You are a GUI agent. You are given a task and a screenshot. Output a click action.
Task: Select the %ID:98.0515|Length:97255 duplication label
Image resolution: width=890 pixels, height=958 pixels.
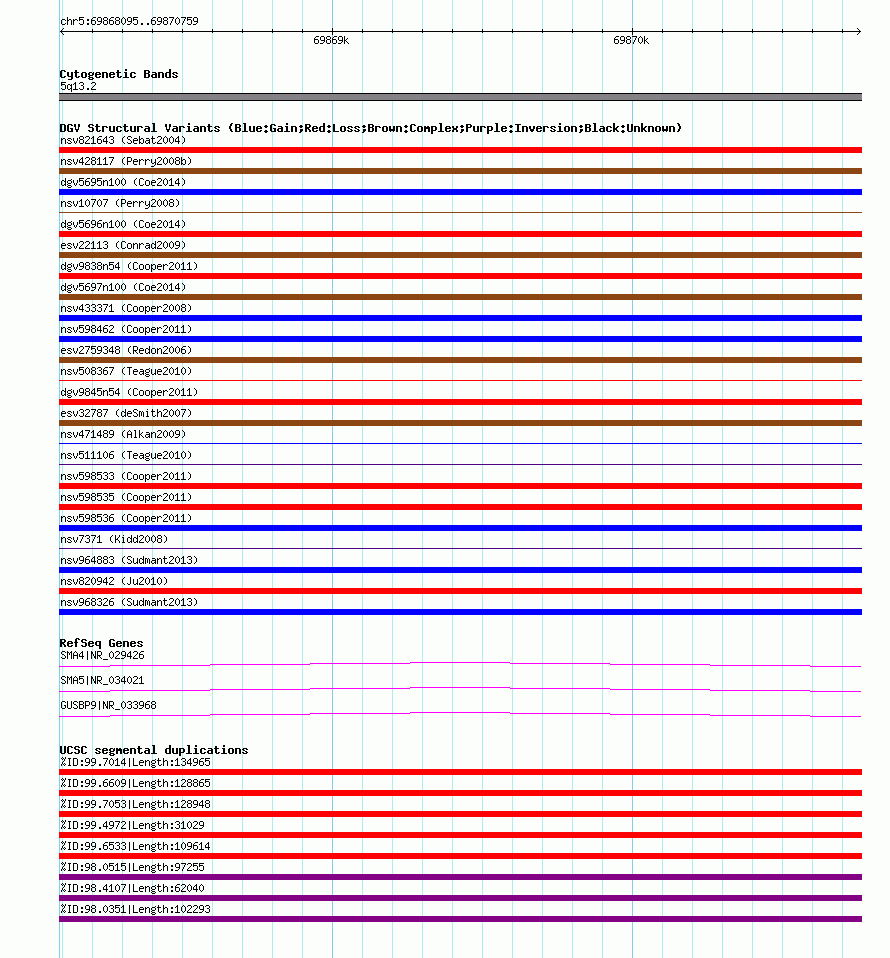pyautogui.click(x=132, y=867)
